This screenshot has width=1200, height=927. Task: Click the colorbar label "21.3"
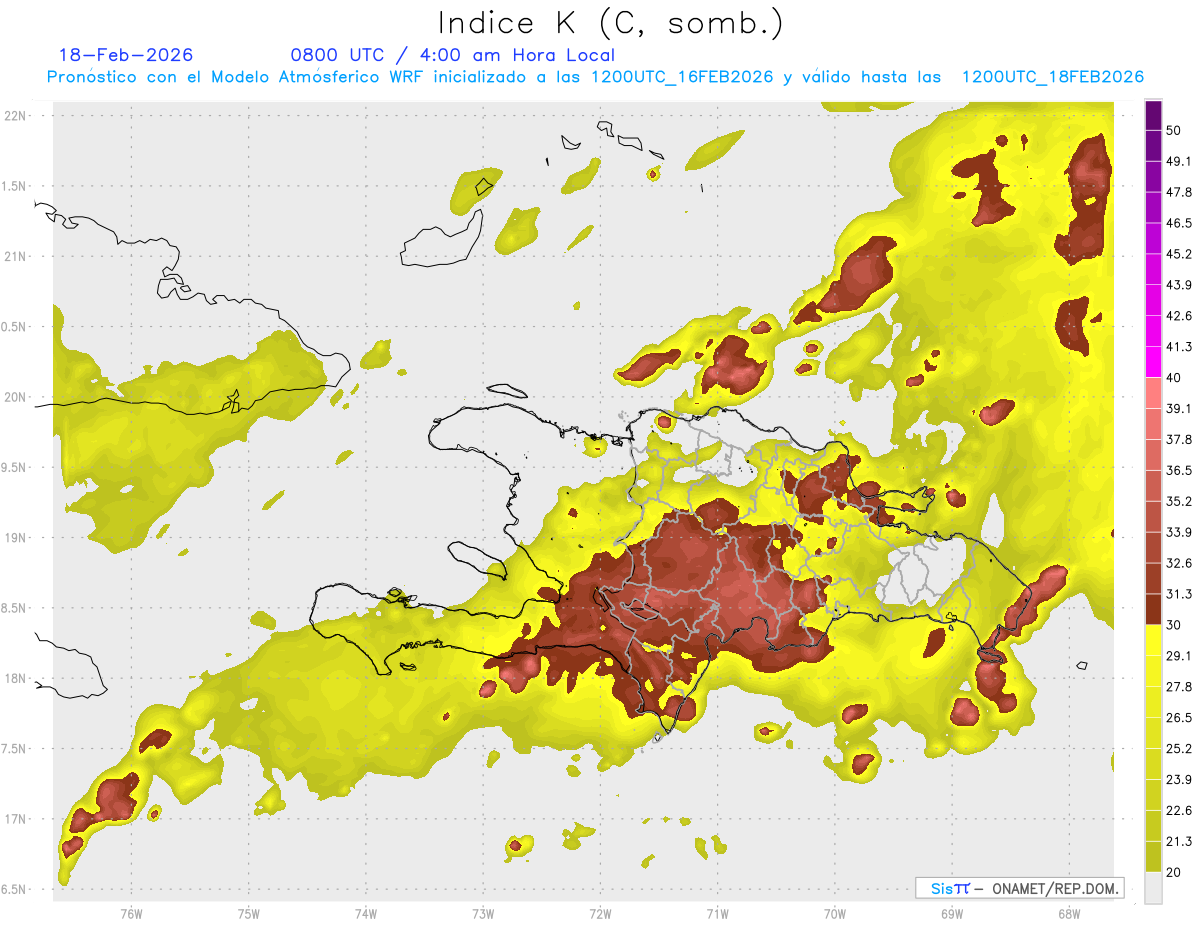[1179, 841]
